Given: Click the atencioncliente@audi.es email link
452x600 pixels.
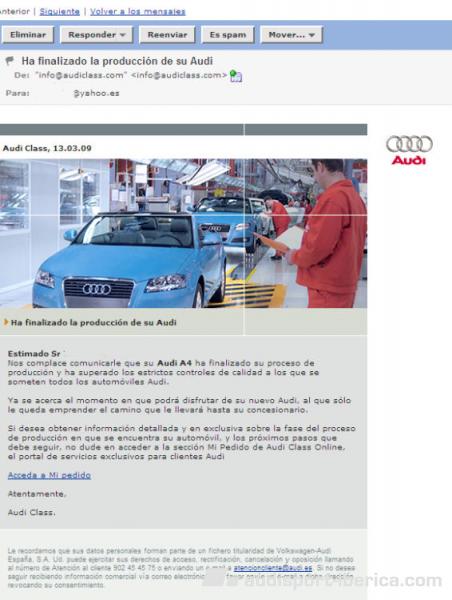Looking at the screenshot, I should point(273,568).
